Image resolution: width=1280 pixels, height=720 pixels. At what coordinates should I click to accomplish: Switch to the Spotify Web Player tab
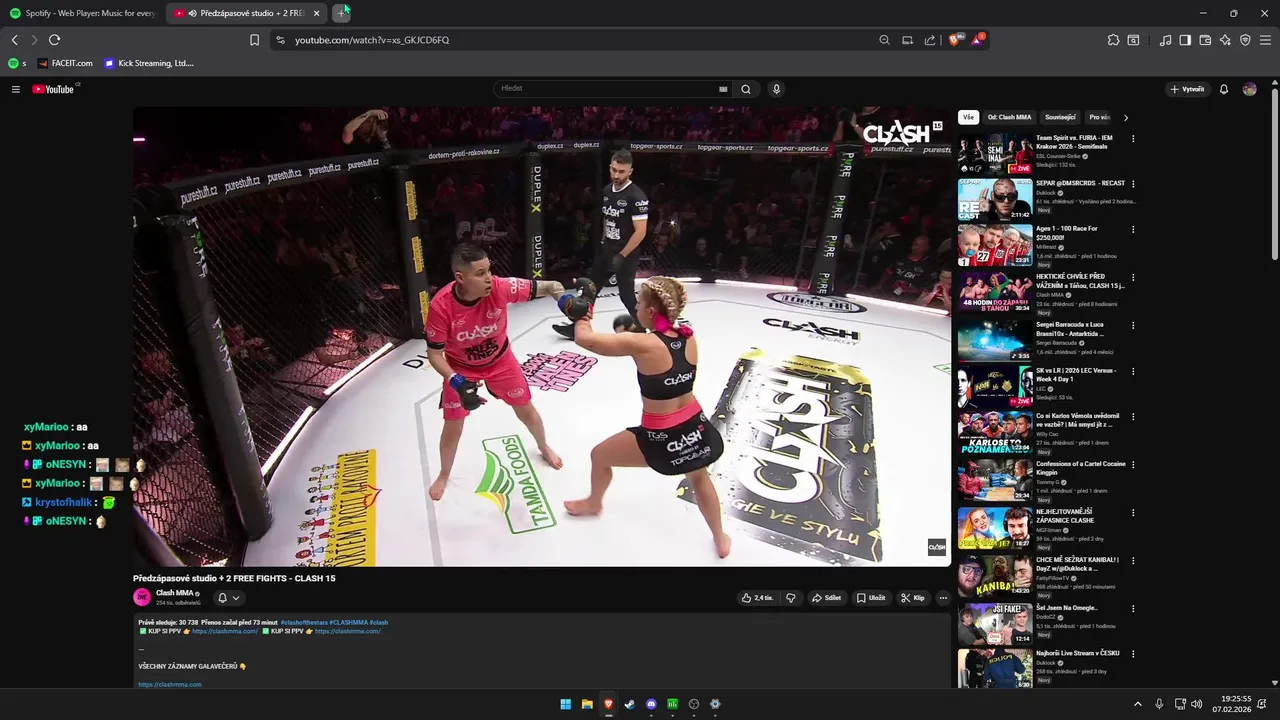(x=82, y=13)
